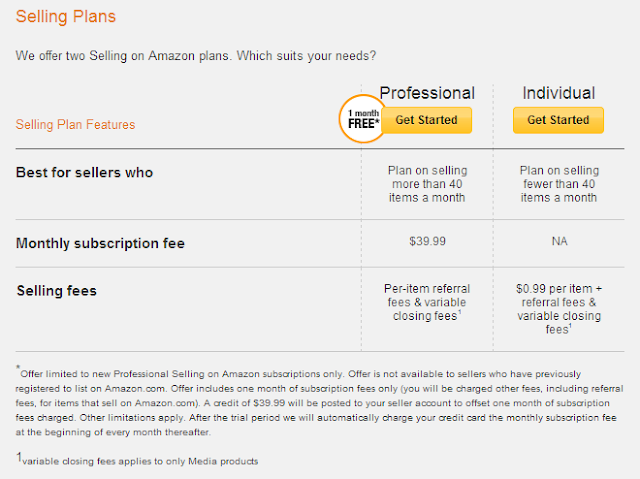This screenshot has height=479, width=640.
Task: Click the Selling Plans title
Action: tap(66, 16)
